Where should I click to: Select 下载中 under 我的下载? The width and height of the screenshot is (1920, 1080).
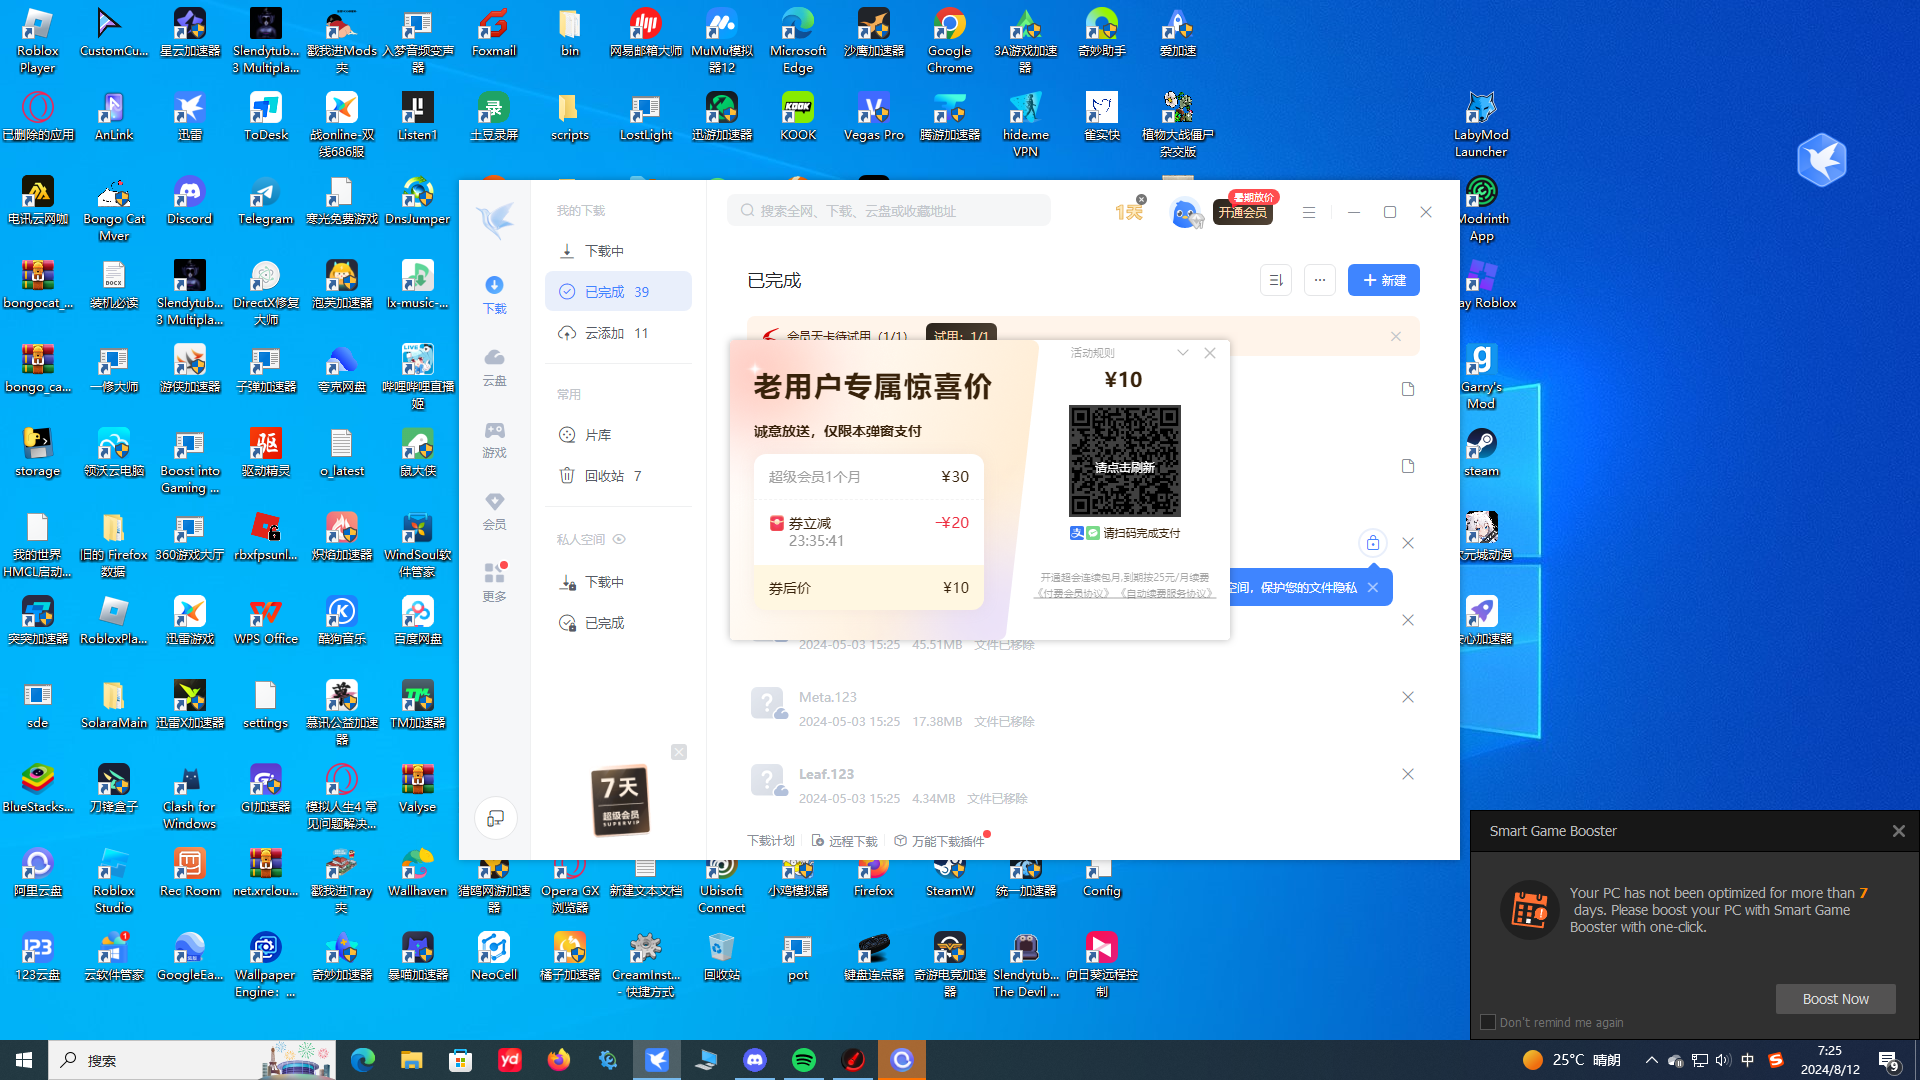pos(604,251)
